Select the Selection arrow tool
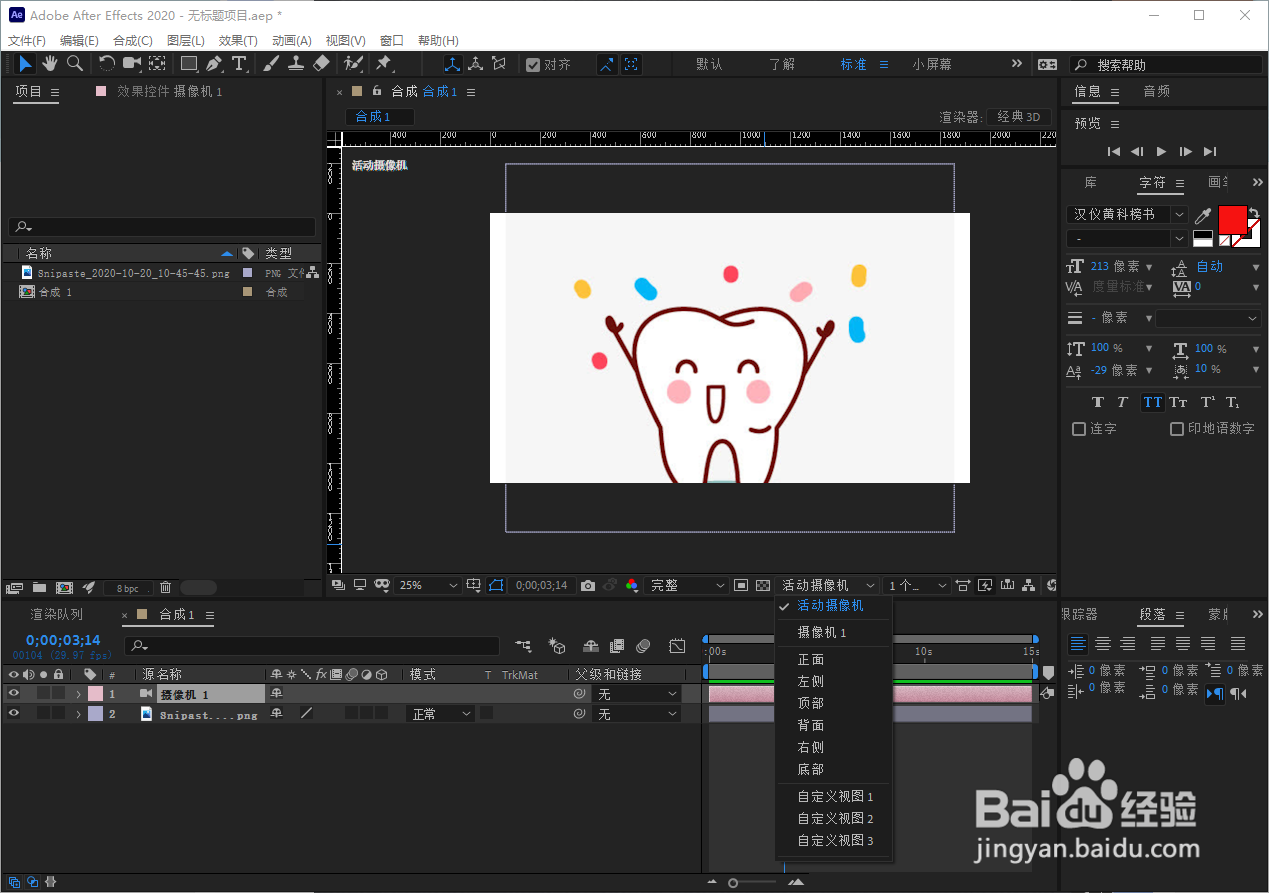 coord(25,64)
